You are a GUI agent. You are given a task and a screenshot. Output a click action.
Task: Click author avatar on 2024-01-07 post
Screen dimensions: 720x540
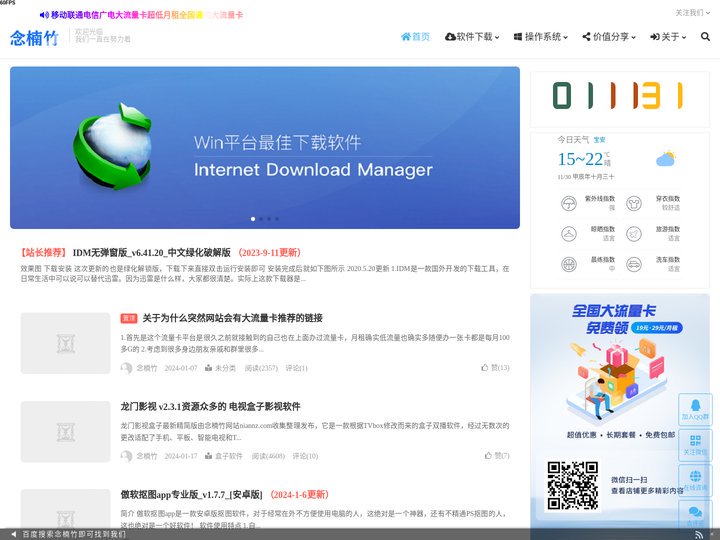pyautogui.click(x=126, y=368)
